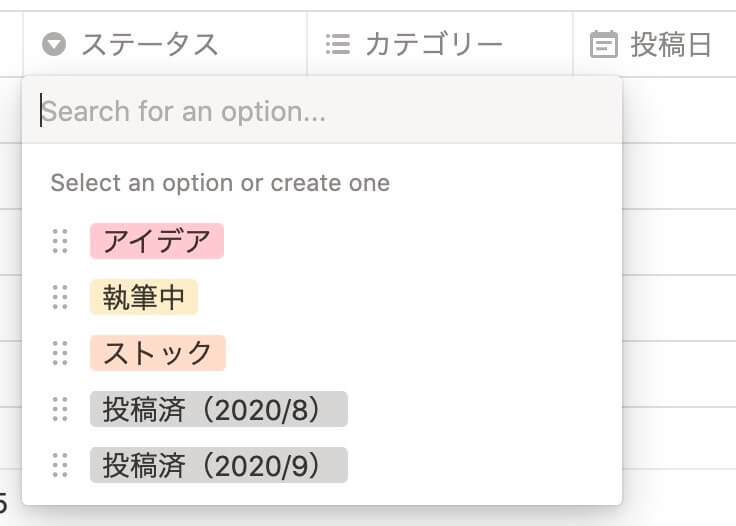Click the empty 投稿日 cell below its header
The height and width of the screenshot is (526, 736).
point(679,110)
